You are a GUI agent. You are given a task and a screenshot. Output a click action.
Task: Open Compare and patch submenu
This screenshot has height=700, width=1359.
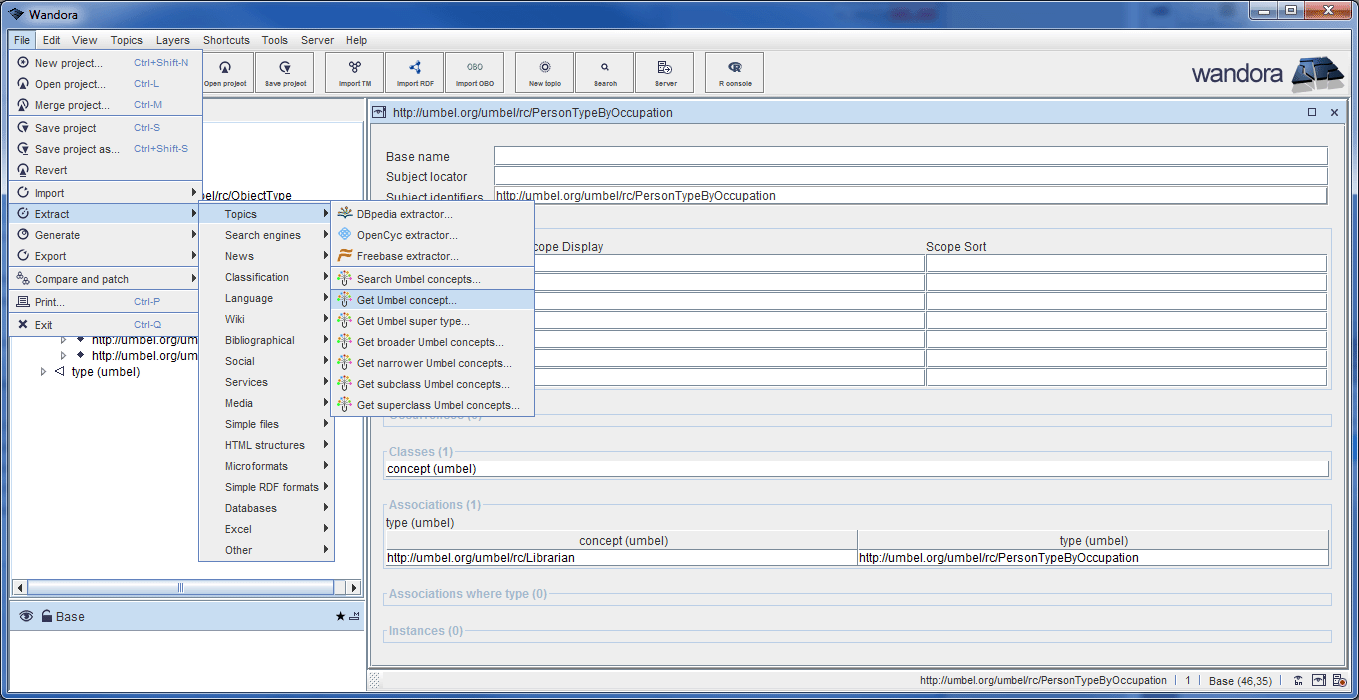[105, 279]
